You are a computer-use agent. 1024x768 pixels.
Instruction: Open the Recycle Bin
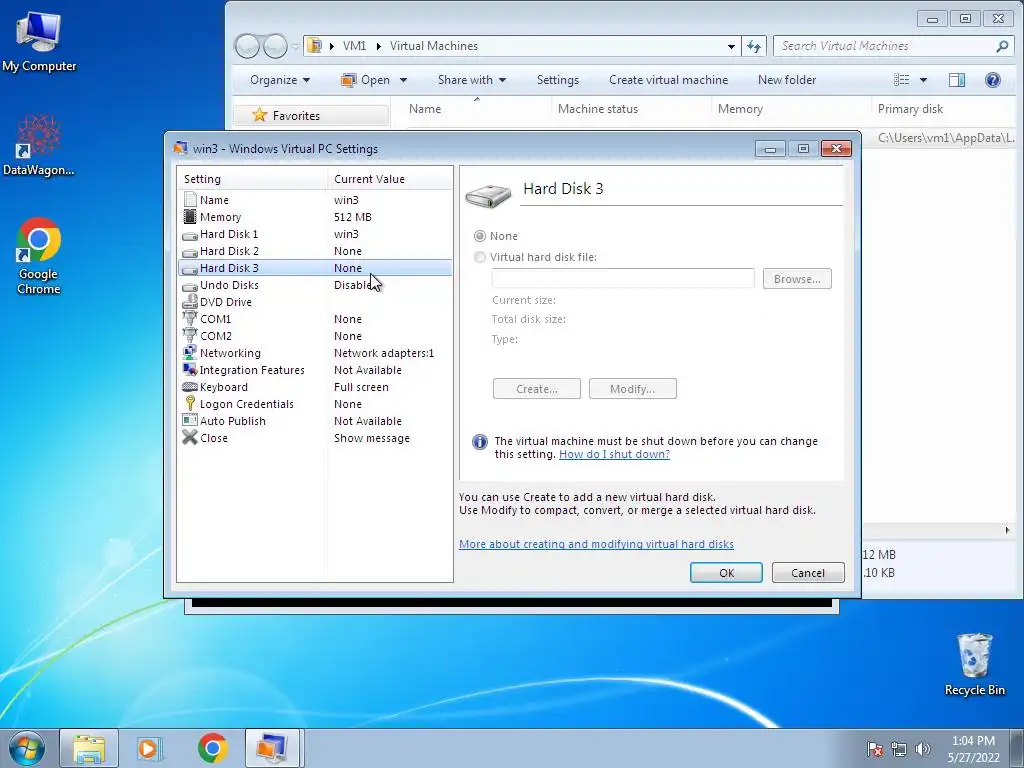click(974, 665)
